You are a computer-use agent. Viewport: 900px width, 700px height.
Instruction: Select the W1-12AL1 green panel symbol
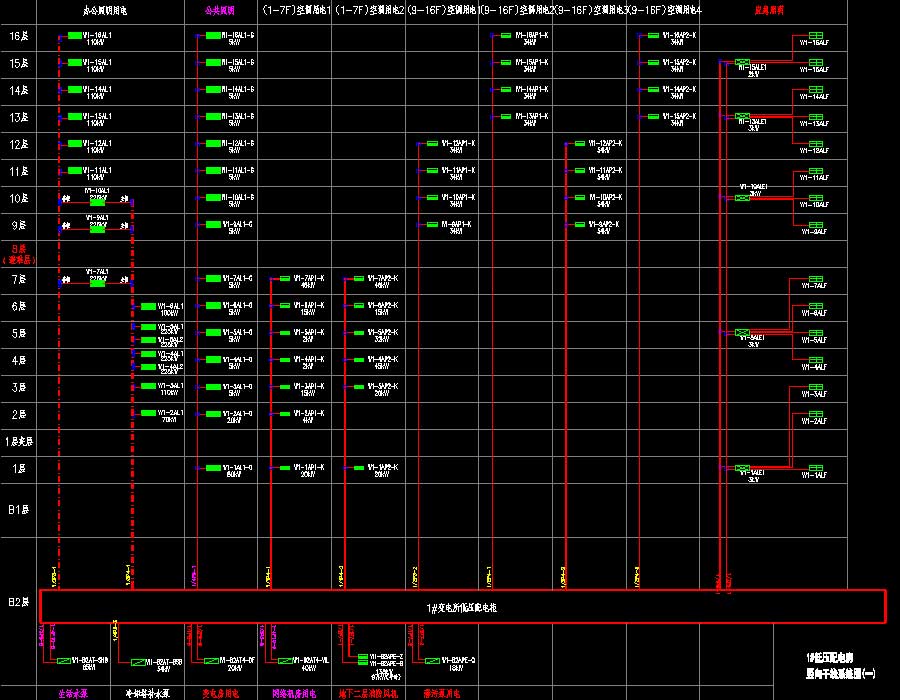coord(75,143)
